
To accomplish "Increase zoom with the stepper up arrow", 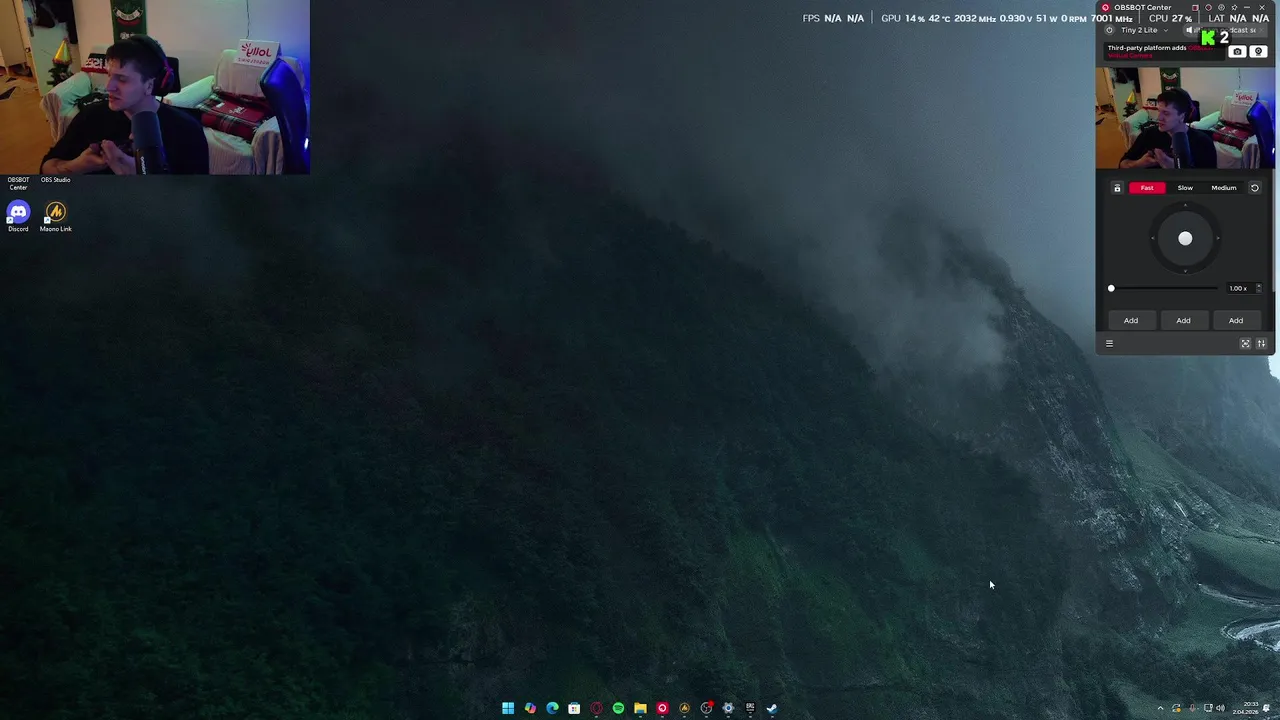I will coord(1258,285).
